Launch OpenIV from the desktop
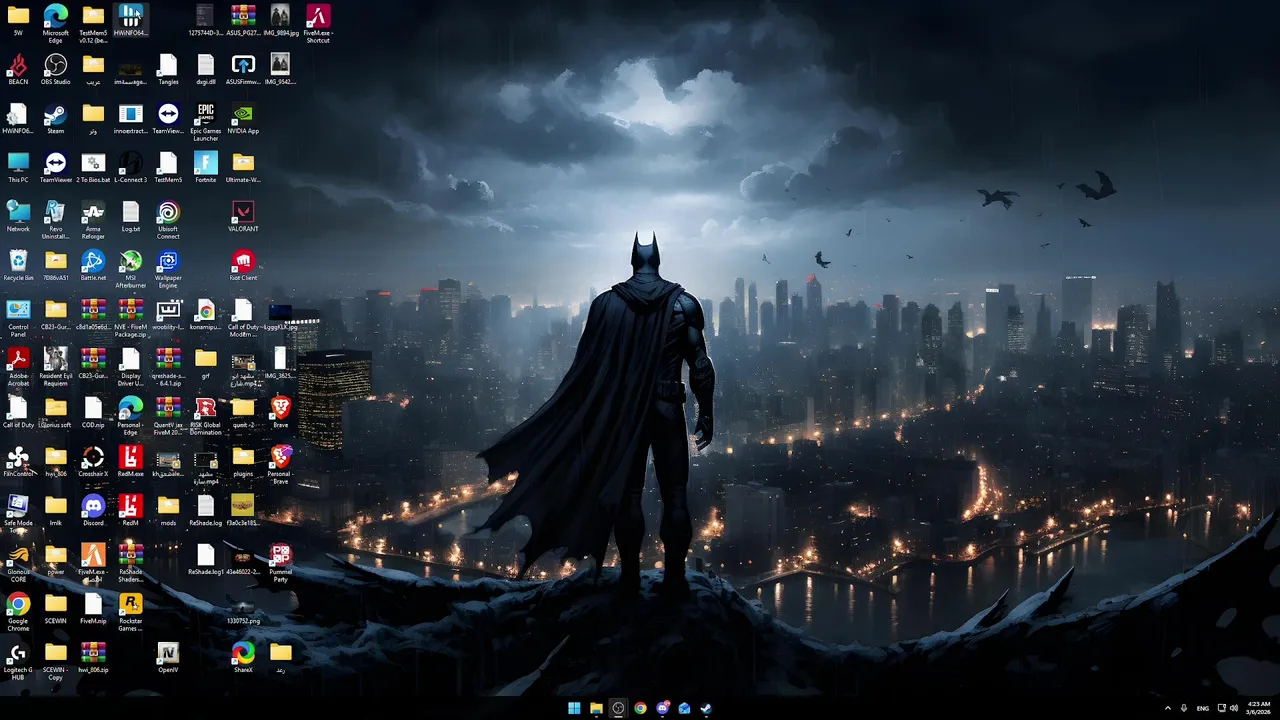1280x720 pixels. [168, 658]
